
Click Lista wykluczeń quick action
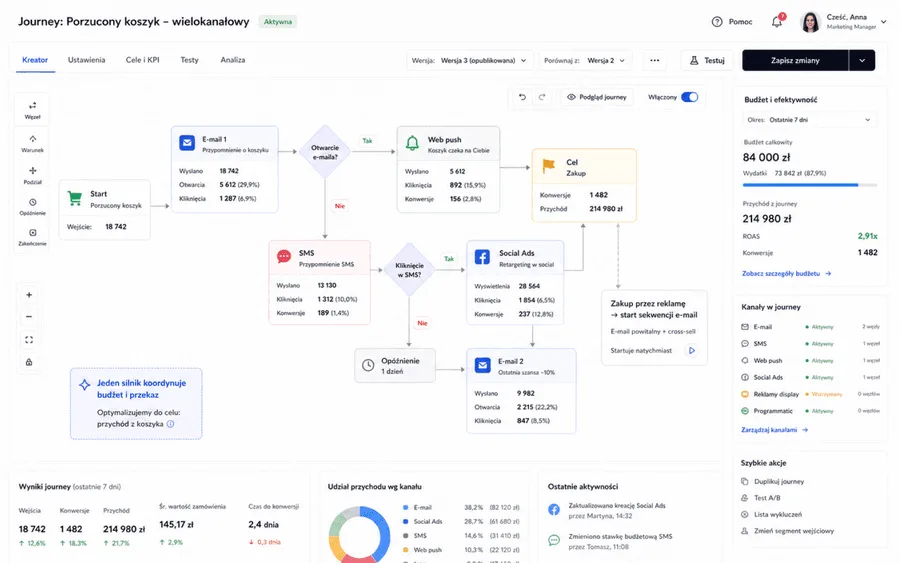(771, 515)
